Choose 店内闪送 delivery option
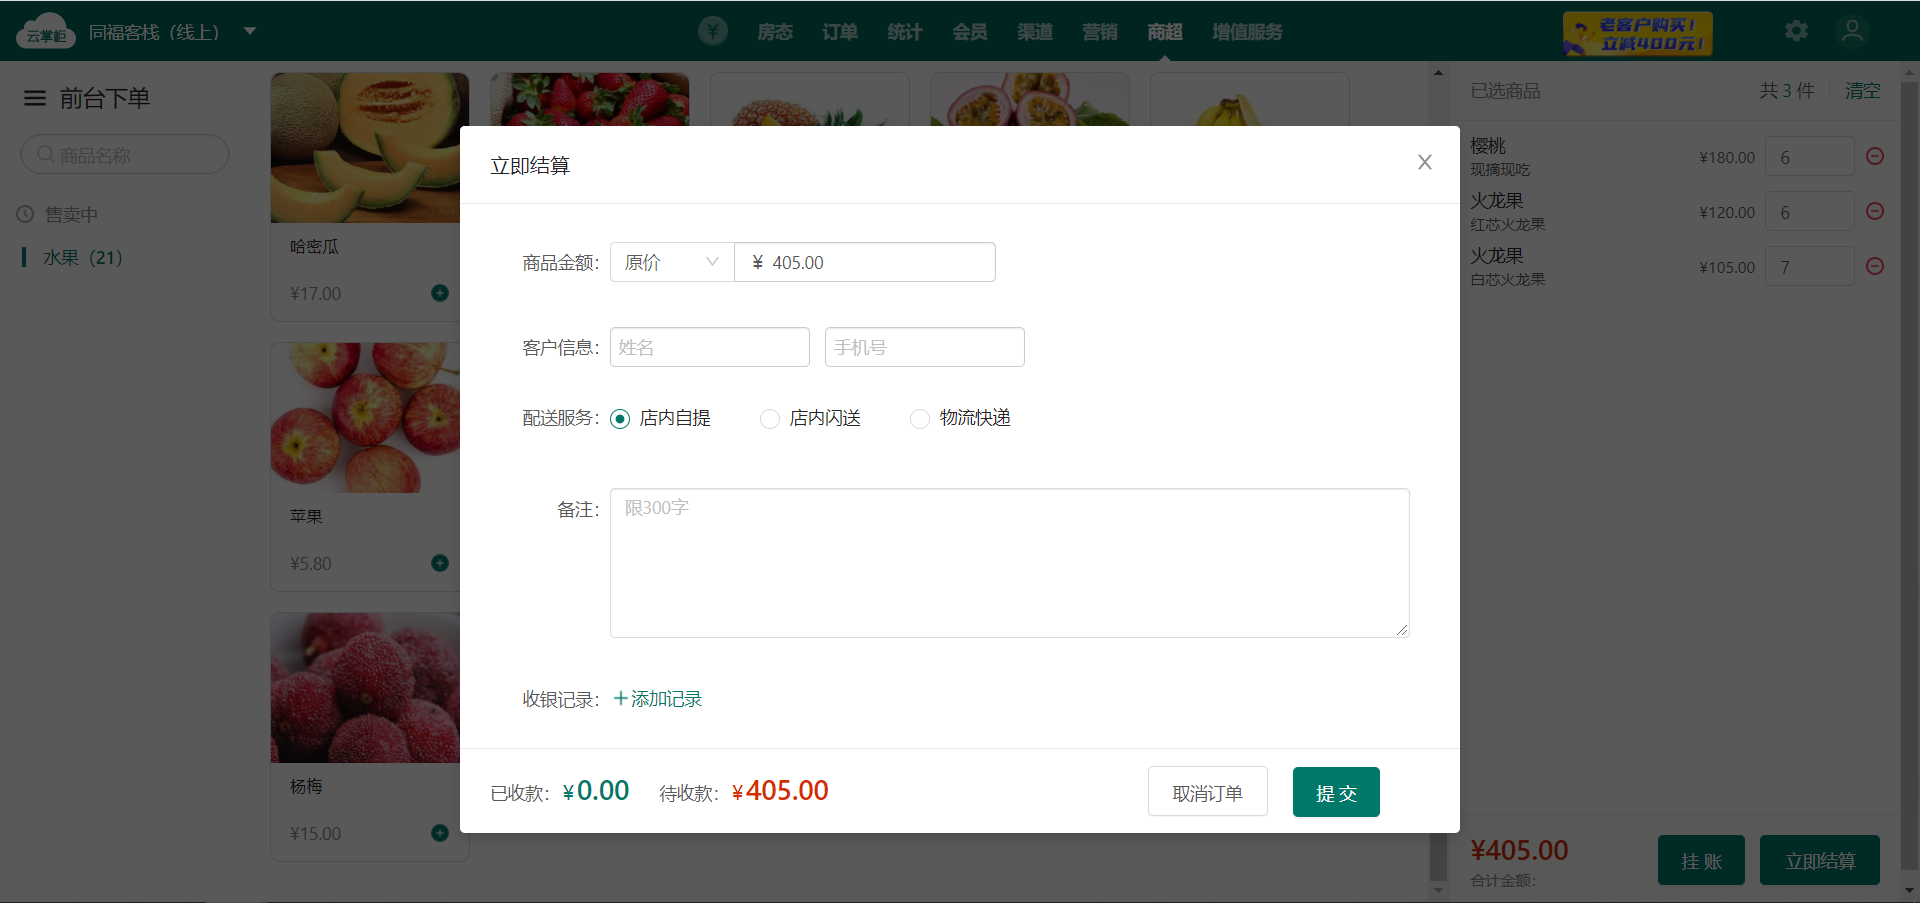This screenshot has width=1920, height=903. [x=770, y=419]
